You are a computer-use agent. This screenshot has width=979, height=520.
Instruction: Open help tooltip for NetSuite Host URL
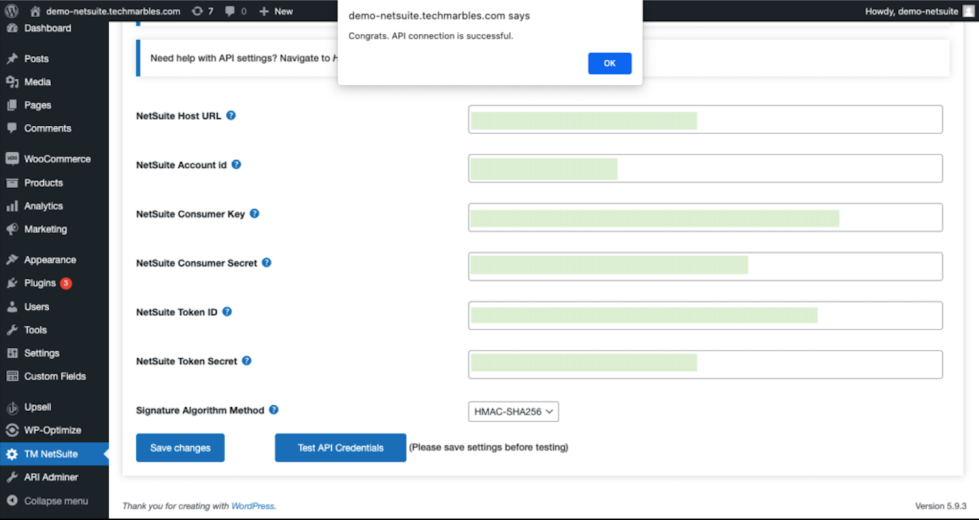(x=231, y=115)
